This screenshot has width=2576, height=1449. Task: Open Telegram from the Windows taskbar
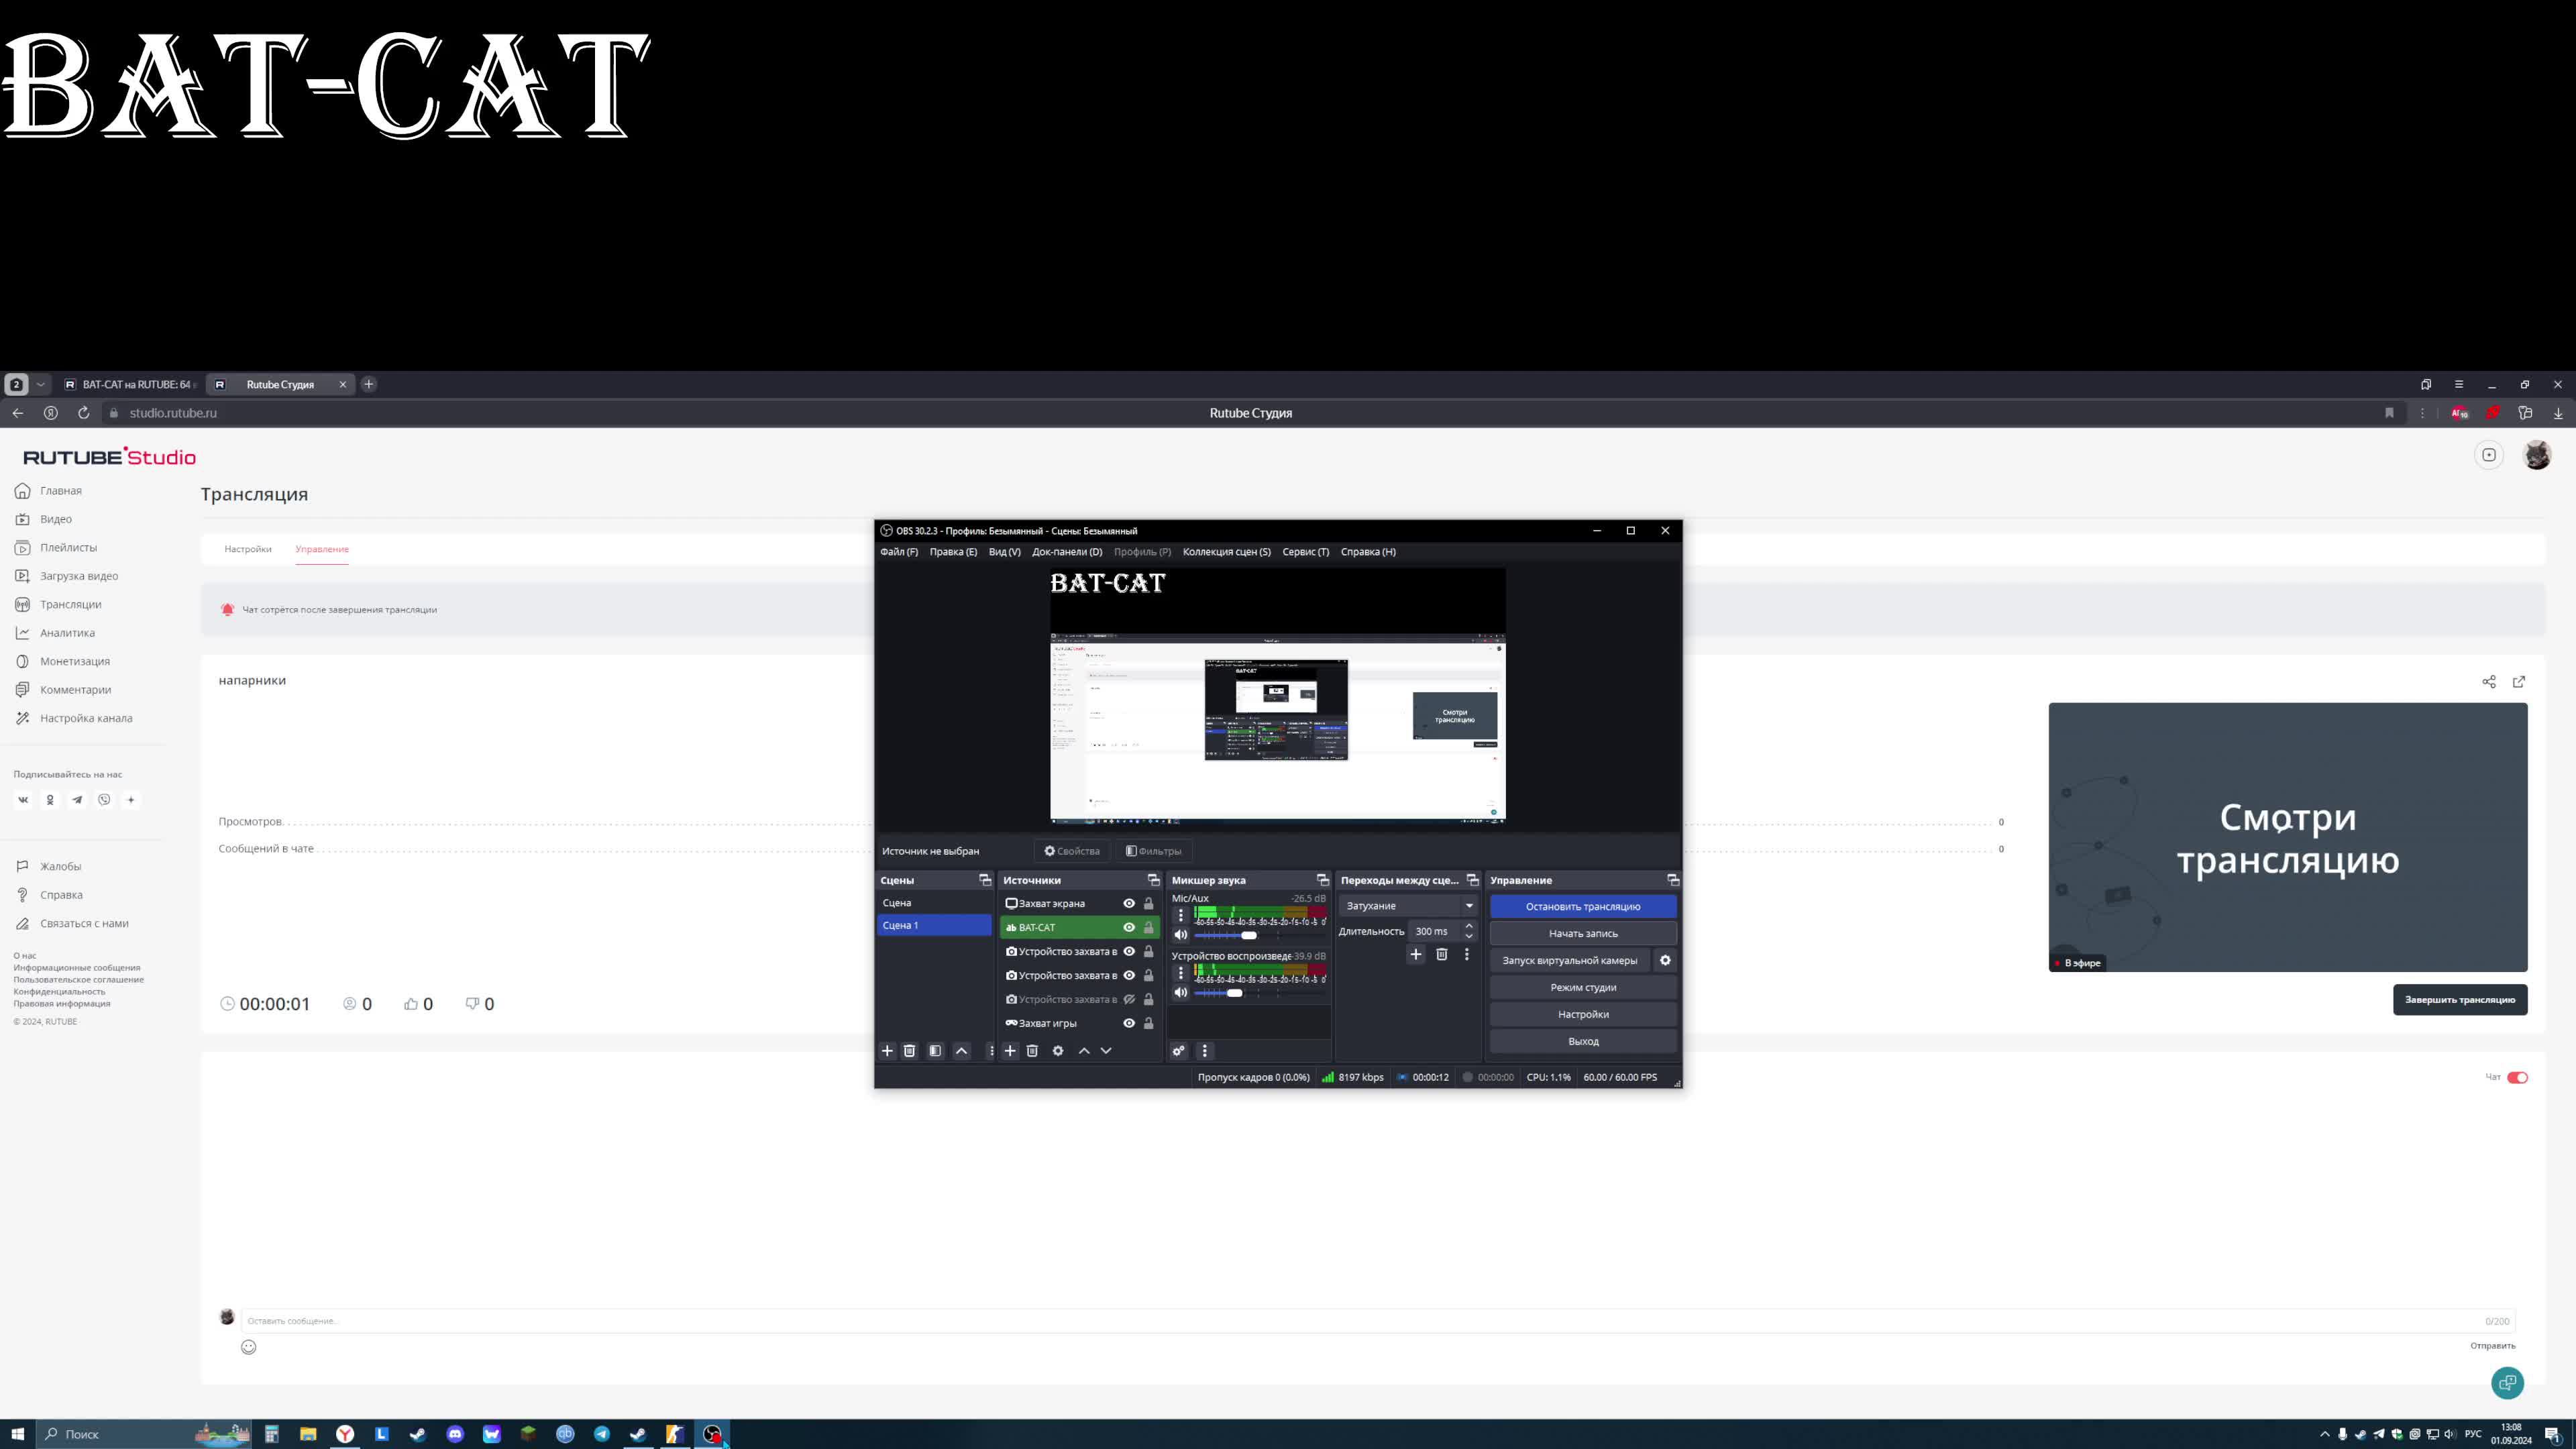coord(602,1434)
